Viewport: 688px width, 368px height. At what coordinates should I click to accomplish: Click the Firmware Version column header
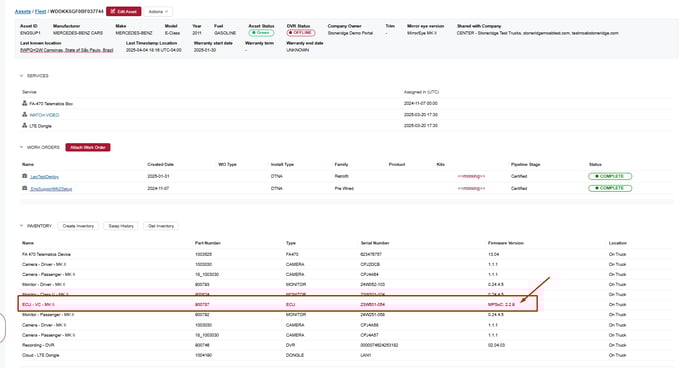[506, 243]
